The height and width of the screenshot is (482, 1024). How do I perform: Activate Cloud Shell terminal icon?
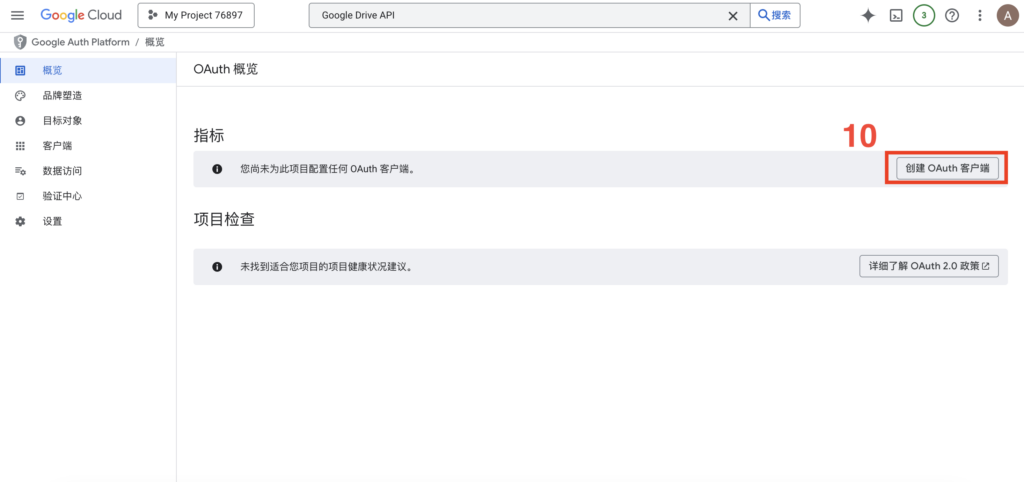[x=897, y=15]
